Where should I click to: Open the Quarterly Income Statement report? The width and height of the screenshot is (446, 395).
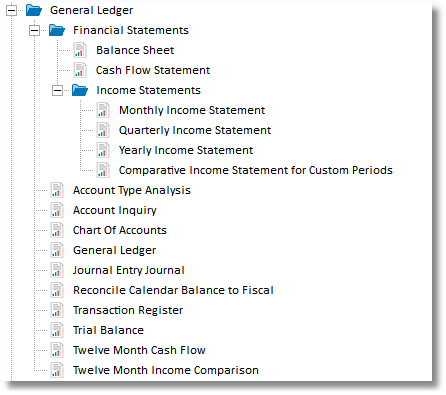pos(195,130)
